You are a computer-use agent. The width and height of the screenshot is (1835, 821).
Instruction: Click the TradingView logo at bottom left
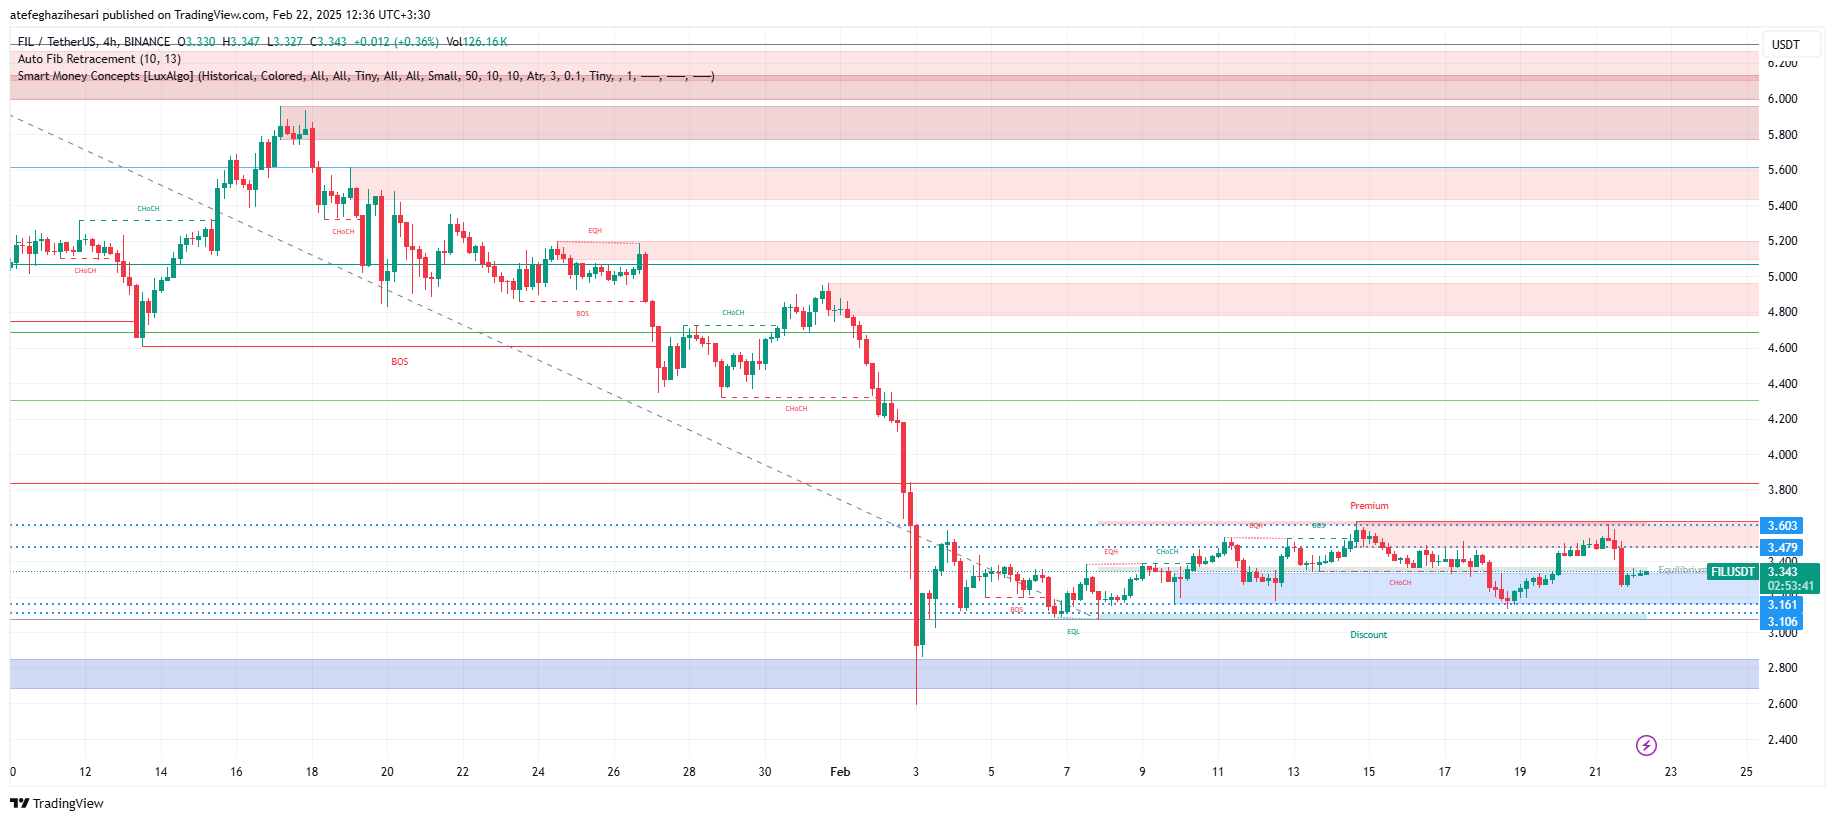[x=57, y=803]
